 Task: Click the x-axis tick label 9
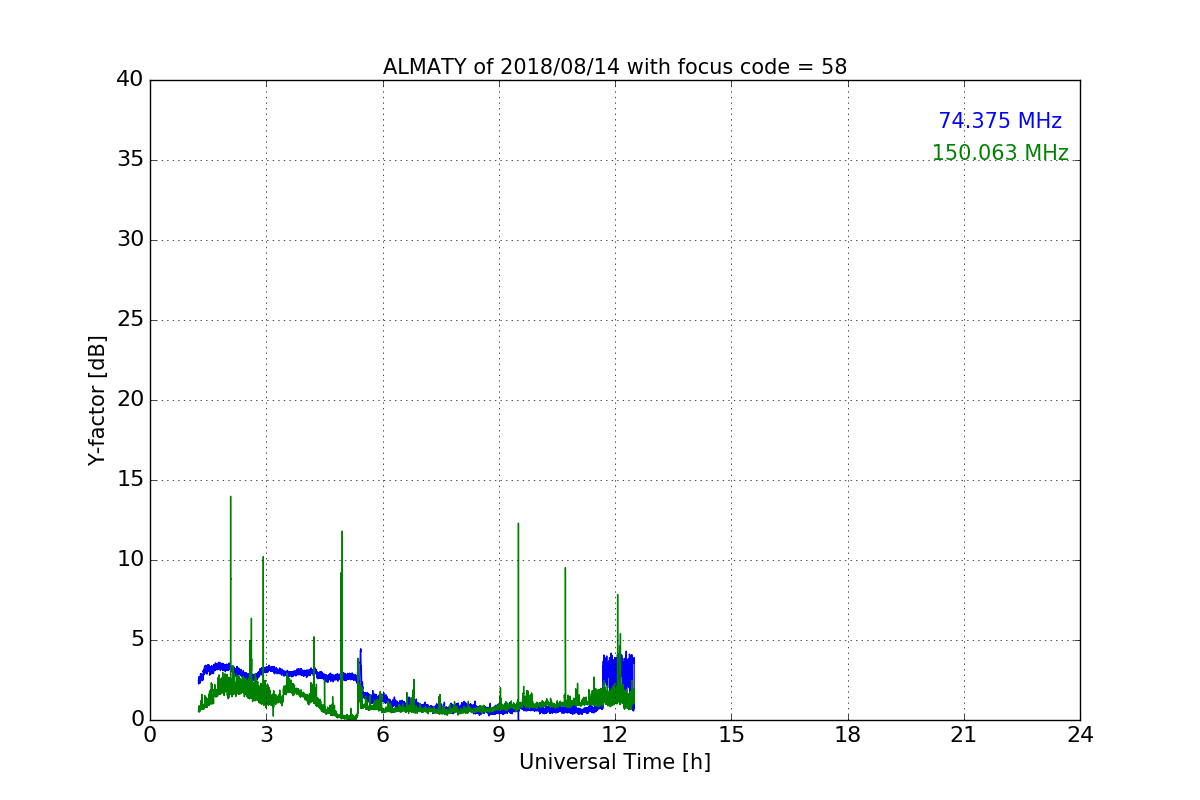499,735
